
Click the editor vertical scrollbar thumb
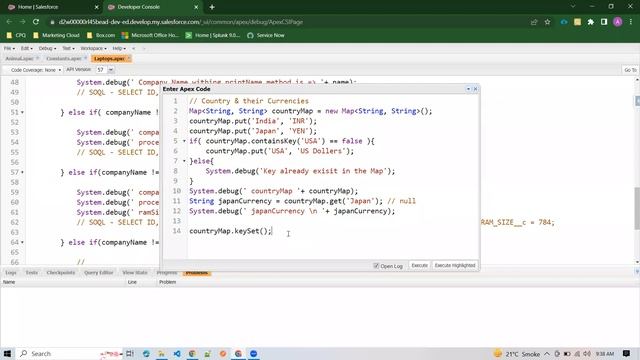click(637, 208)
